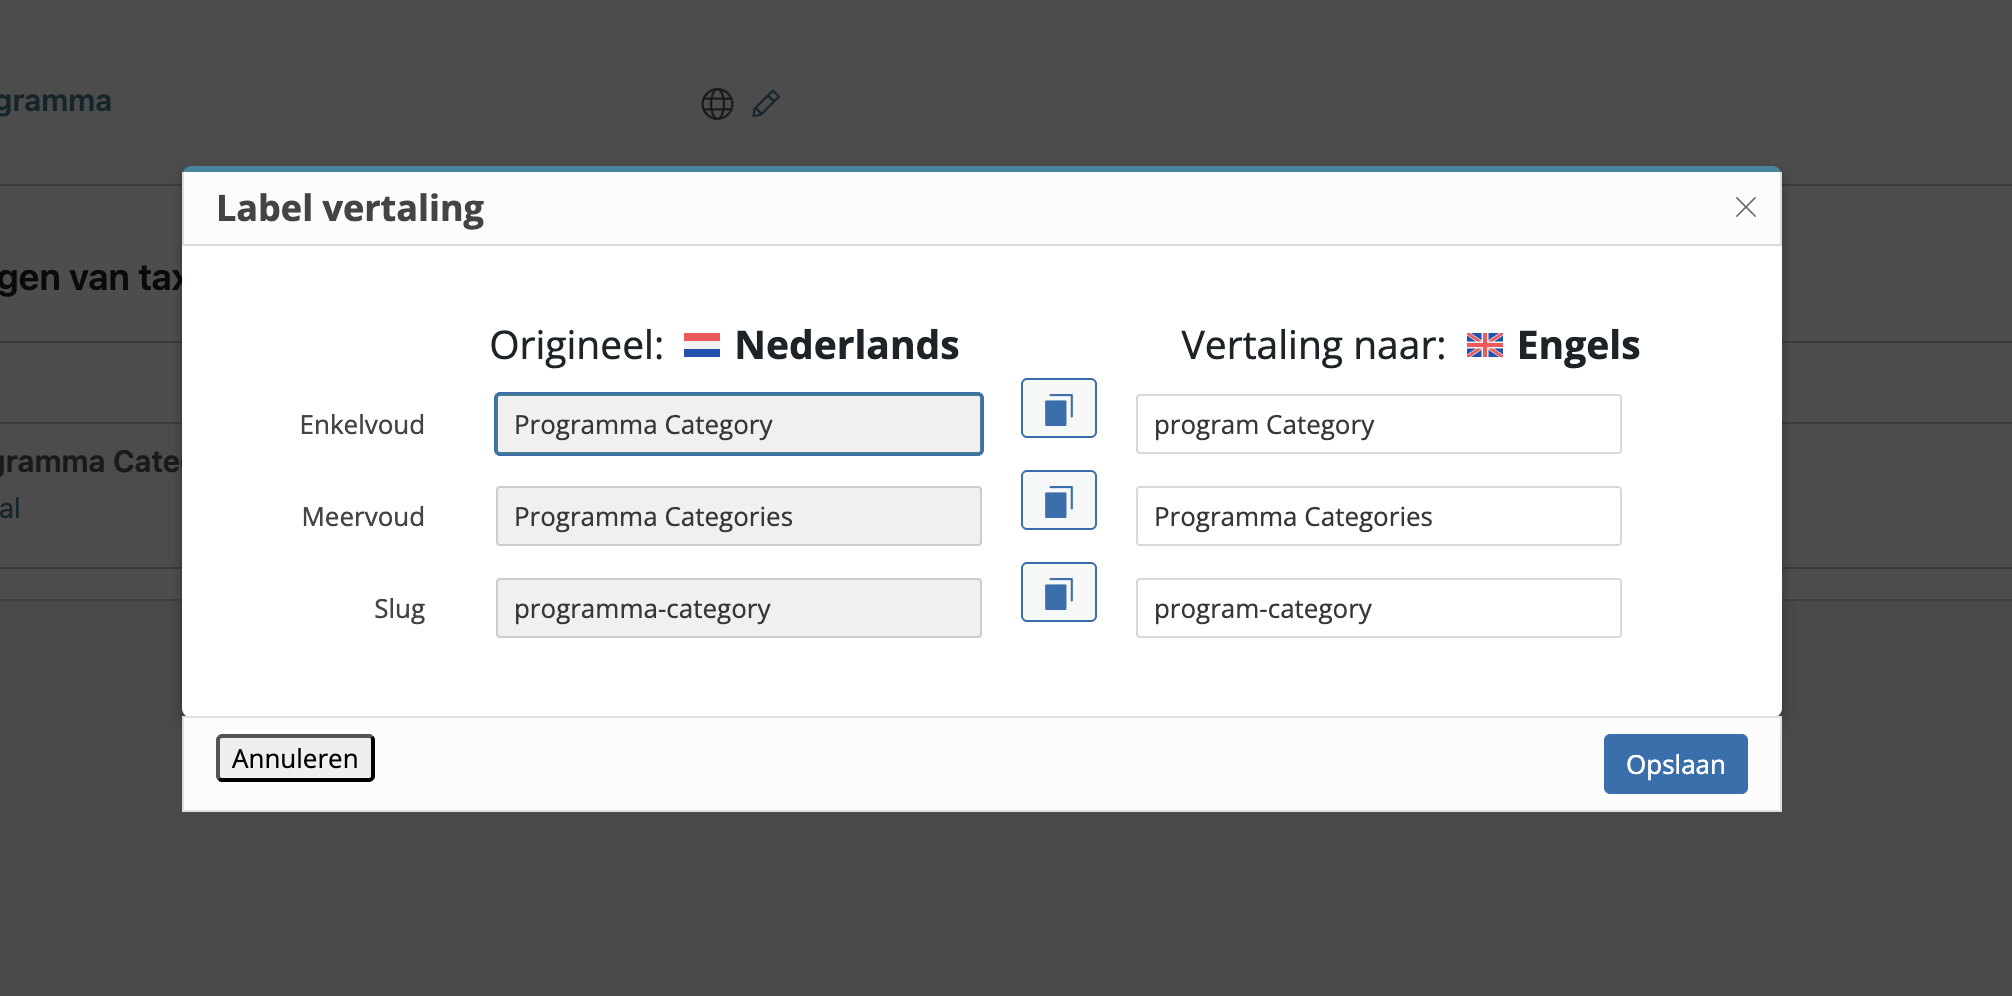This screenshot has width=2012, height=996.
Task: Click the Slug label
Action: click(399, 609)
